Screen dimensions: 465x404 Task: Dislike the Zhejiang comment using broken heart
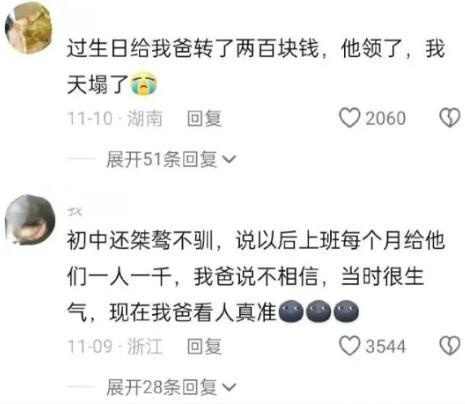[450, 346]
